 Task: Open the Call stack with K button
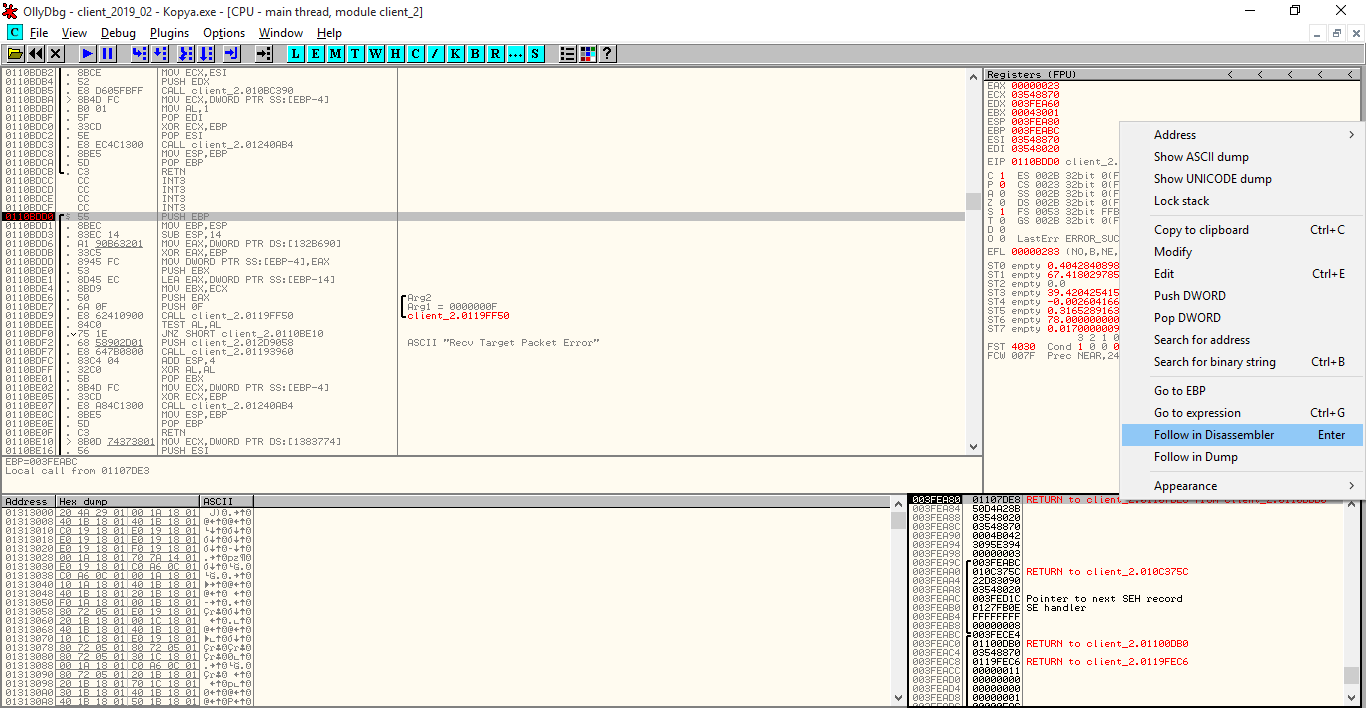456,53
